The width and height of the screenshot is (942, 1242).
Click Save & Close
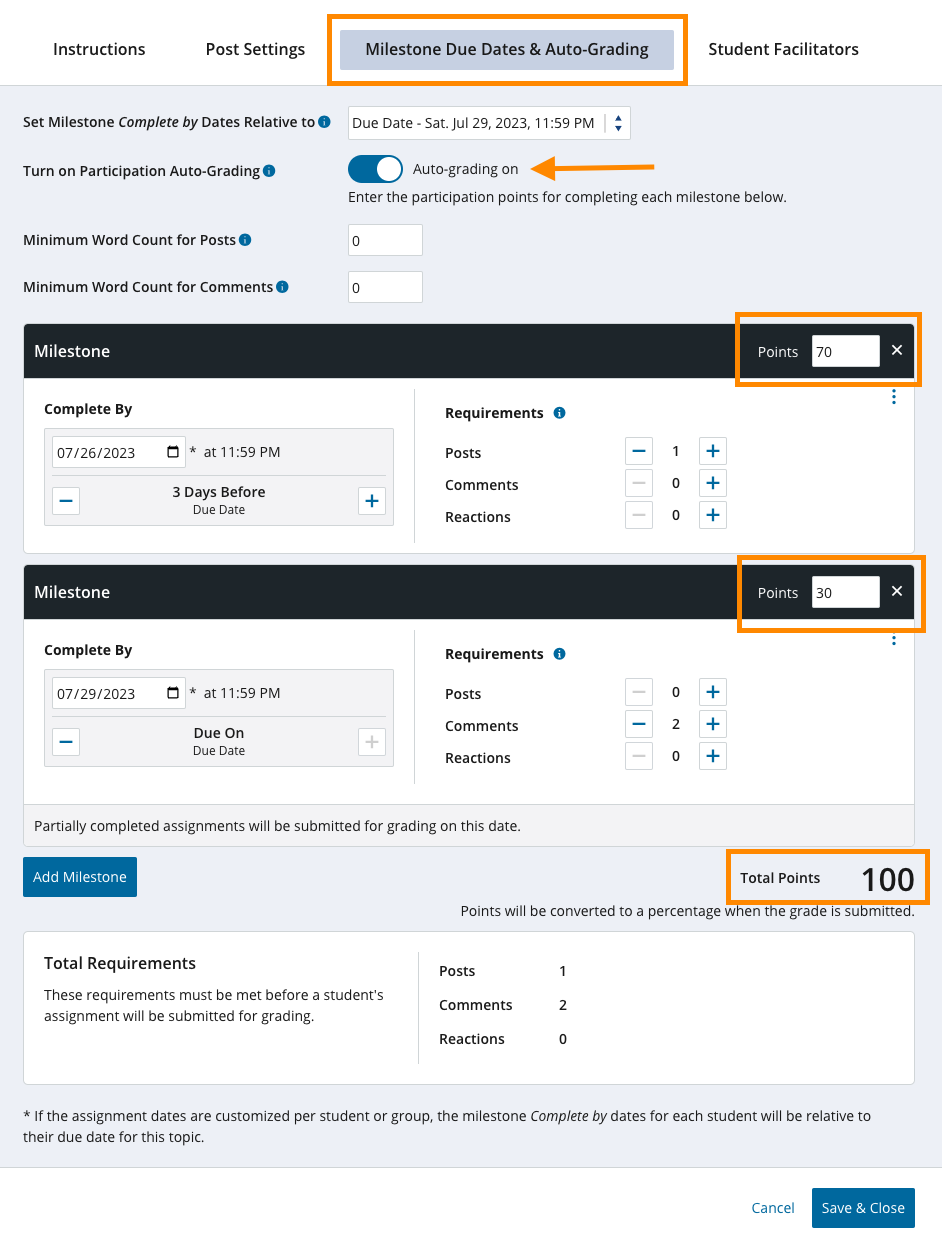pyautogui.click(x=862, y=1208)
